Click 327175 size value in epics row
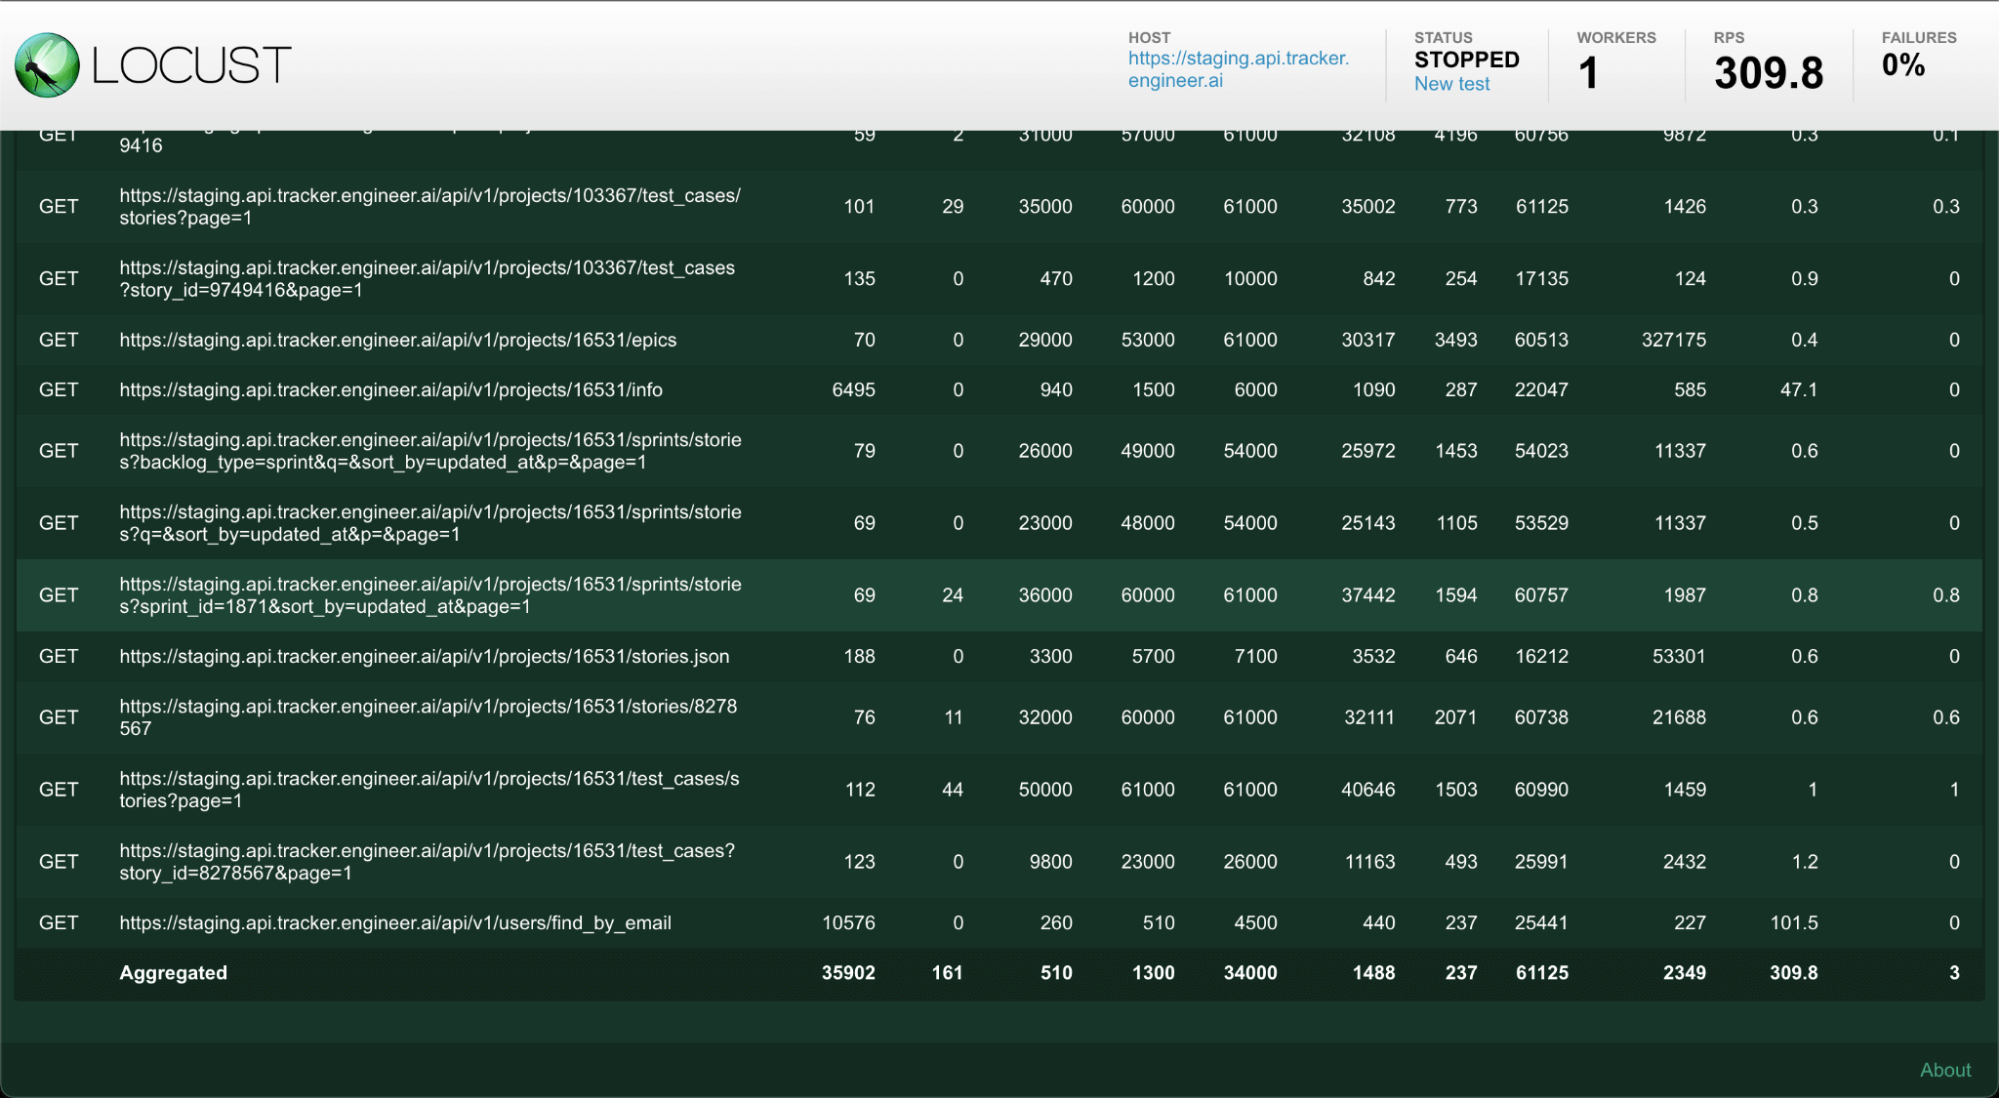This screenshot has height=1099, width=1999. tap(1673, 340)
